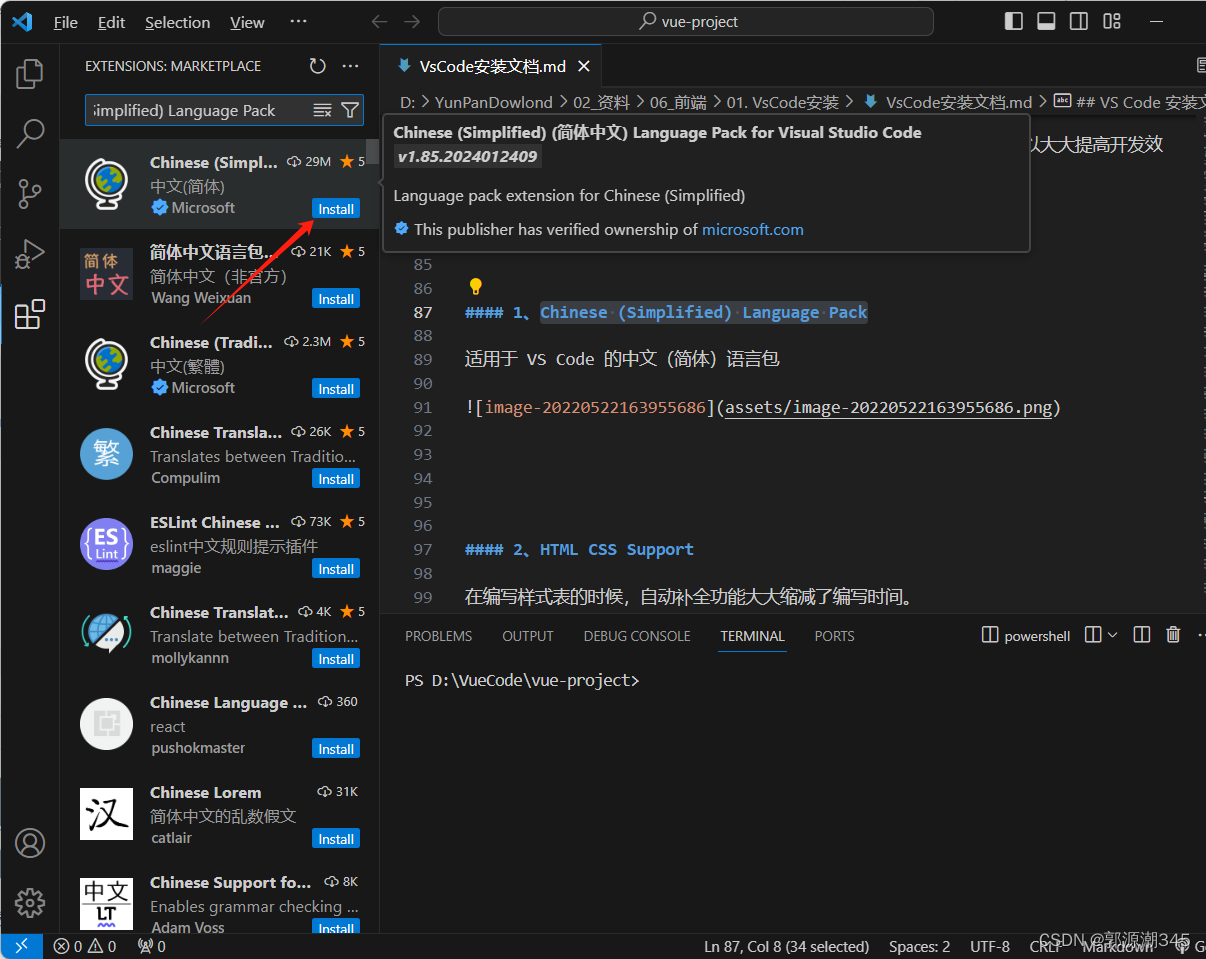Screen dimensions: 1206x959
Task: Install Chinese (Simplified) language pack by Microsoft
Action: click(x=336, y=209)
